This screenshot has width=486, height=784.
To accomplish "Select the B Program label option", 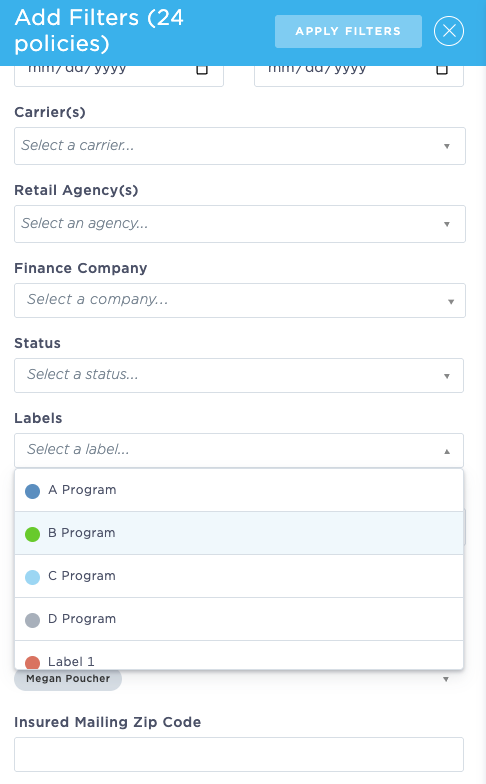I will coord(239,533).
